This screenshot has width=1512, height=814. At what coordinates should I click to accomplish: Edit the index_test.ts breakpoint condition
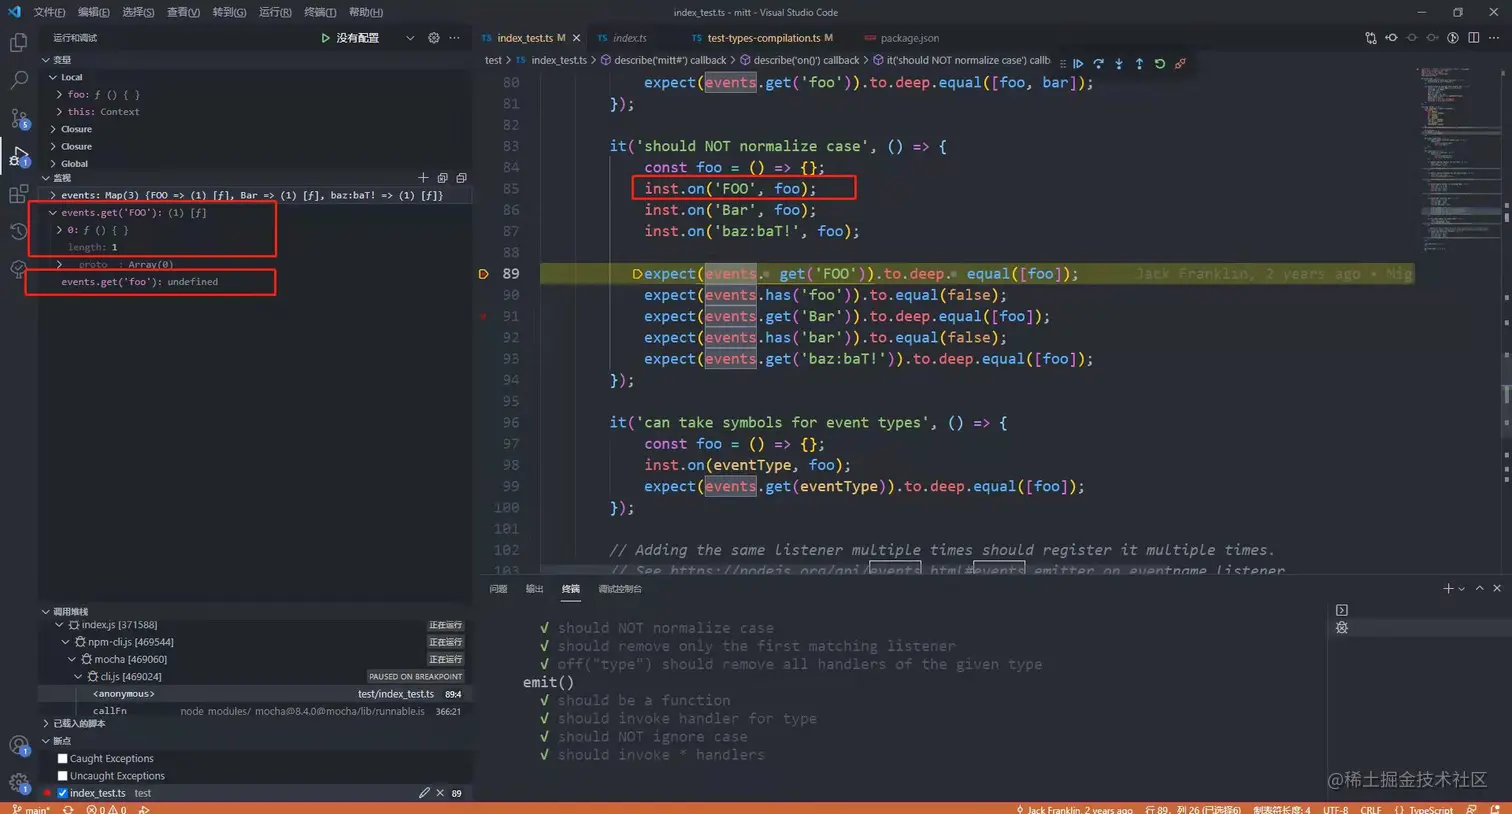[424, 793]
